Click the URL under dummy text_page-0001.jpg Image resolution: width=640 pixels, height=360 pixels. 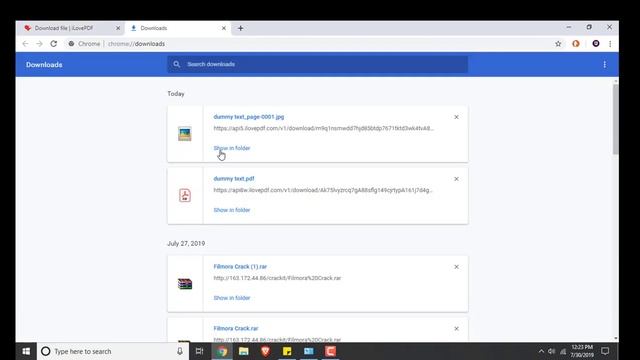coord(323,128)
